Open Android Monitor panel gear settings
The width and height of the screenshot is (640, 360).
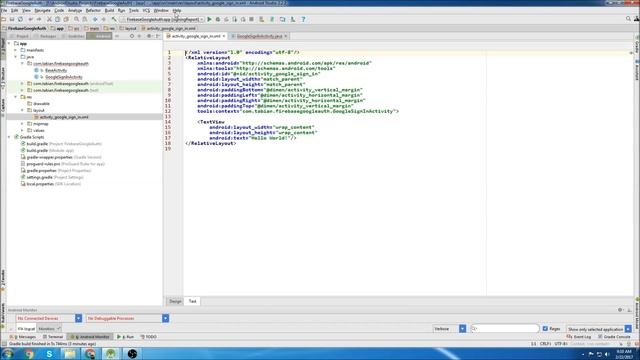pyautogui.click(x=620, y=310)
